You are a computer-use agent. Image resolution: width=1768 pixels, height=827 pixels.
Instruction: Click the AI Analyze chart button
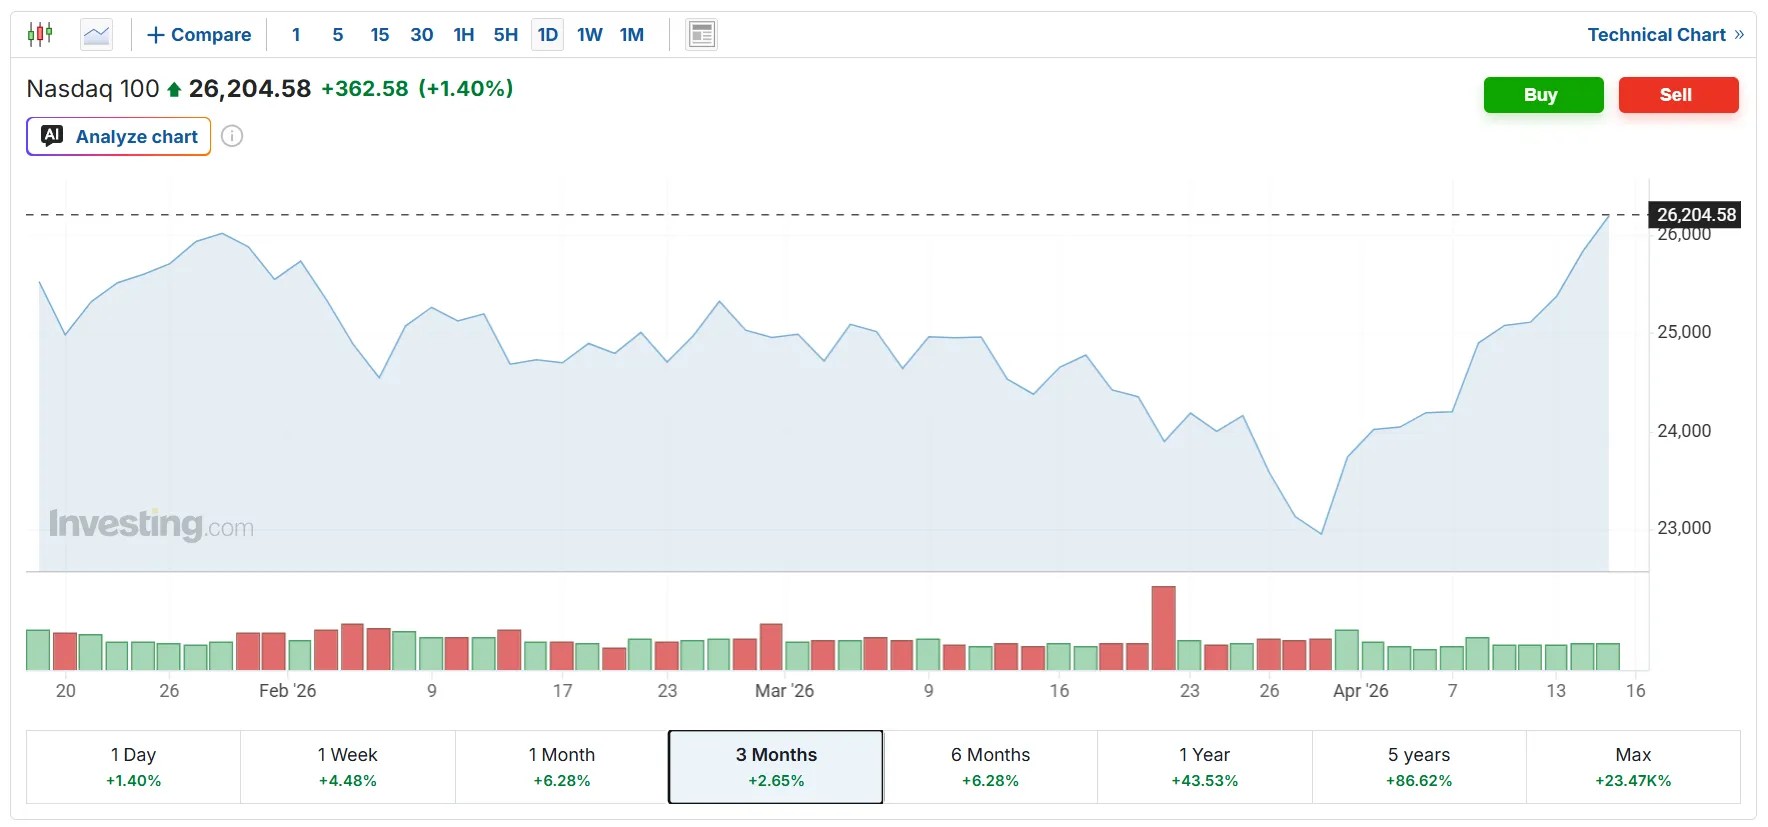click(119, 136)
